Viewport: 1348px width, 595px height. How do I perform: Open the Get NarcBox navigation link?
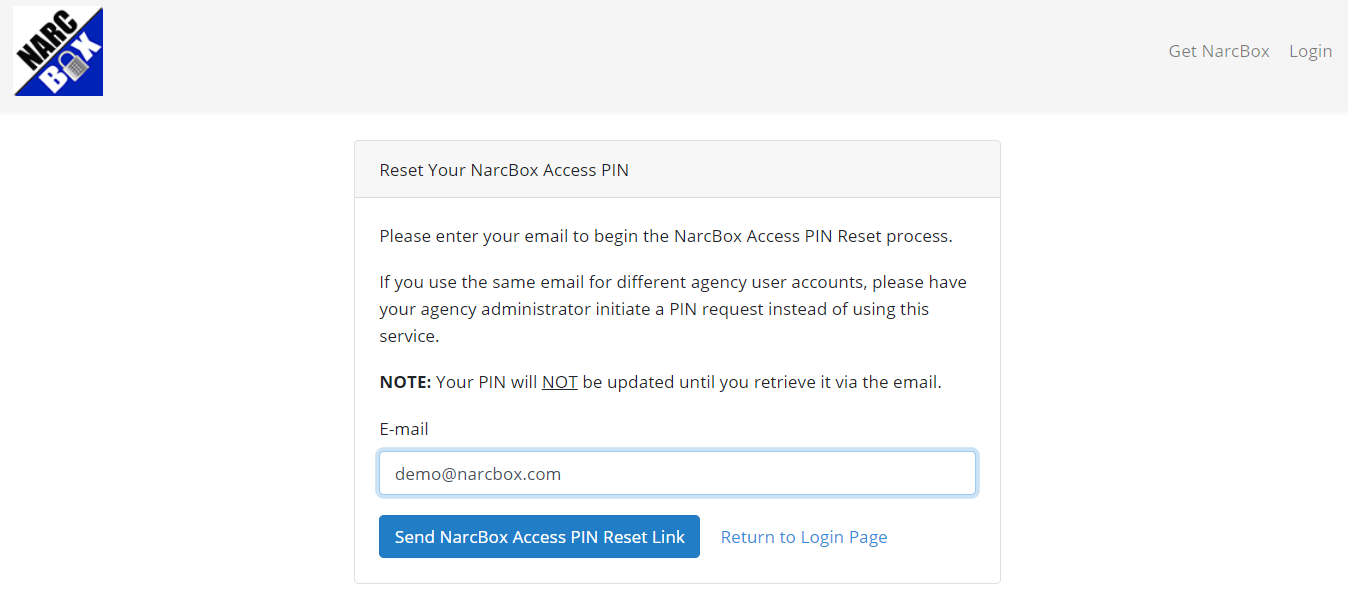[1218, 51]
